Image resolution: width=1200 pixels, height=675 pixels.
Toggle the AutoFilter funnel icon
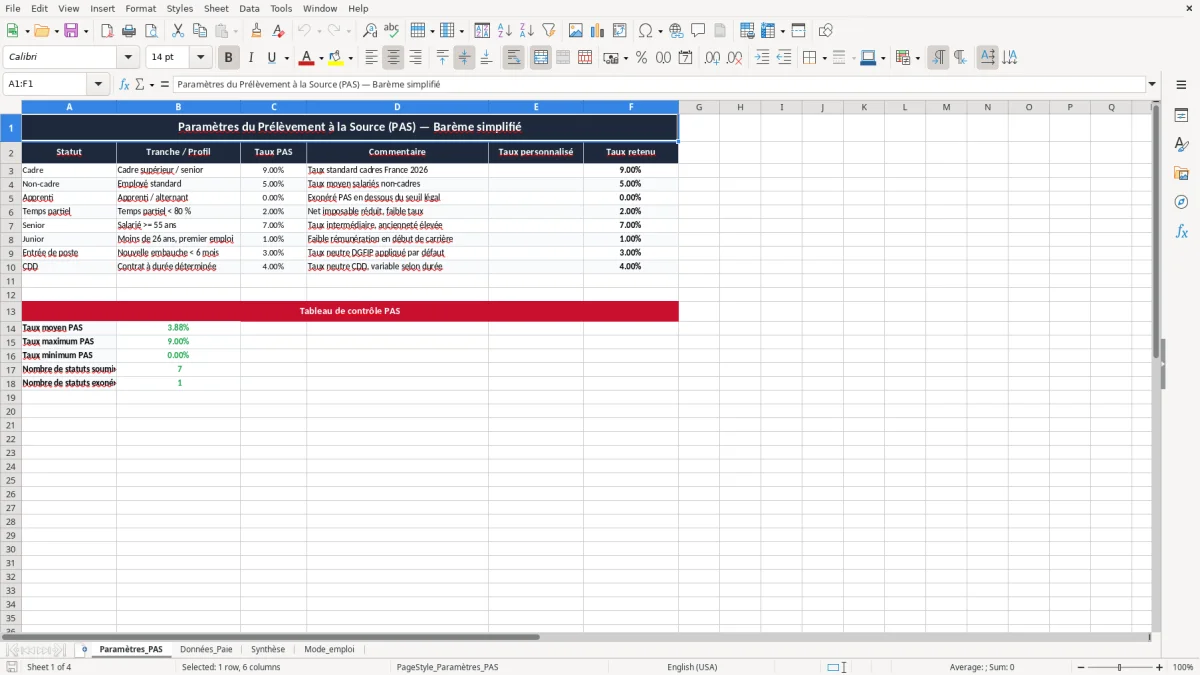(548, 31)
